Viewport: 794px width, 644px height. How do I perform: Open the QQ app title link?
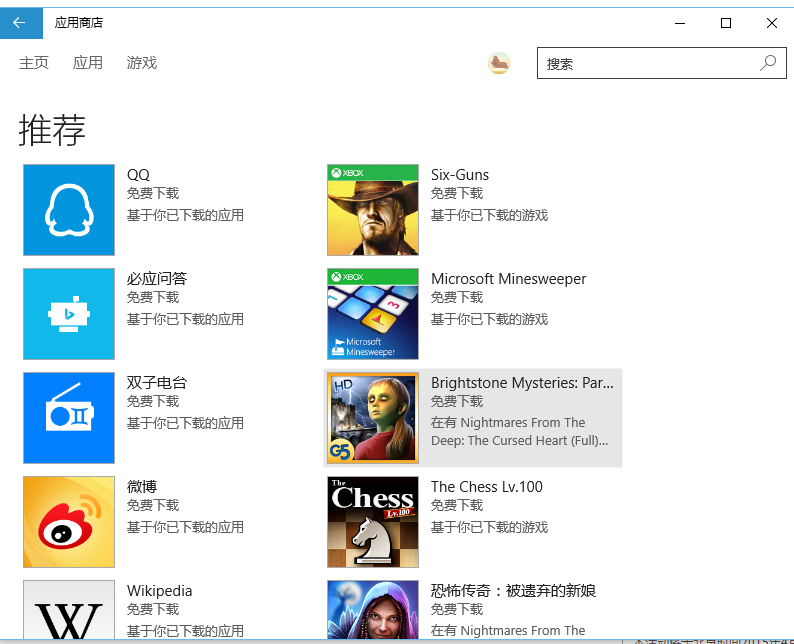click(x=138, y=175)
